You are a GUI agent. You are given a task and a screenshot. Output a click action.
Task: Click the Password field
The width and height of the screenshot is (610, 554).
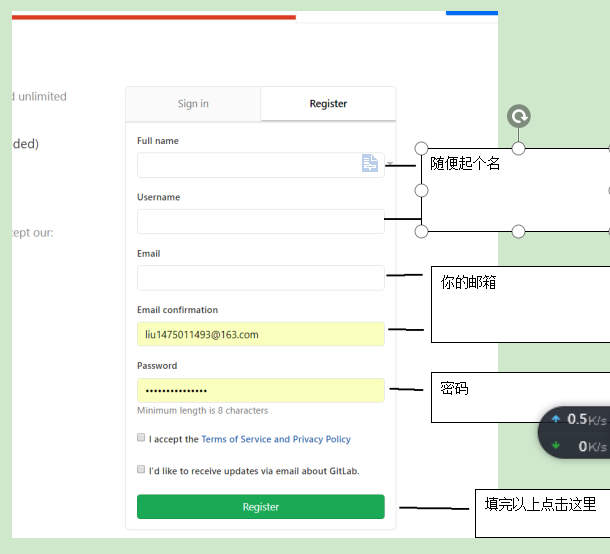tap(261, 390)
